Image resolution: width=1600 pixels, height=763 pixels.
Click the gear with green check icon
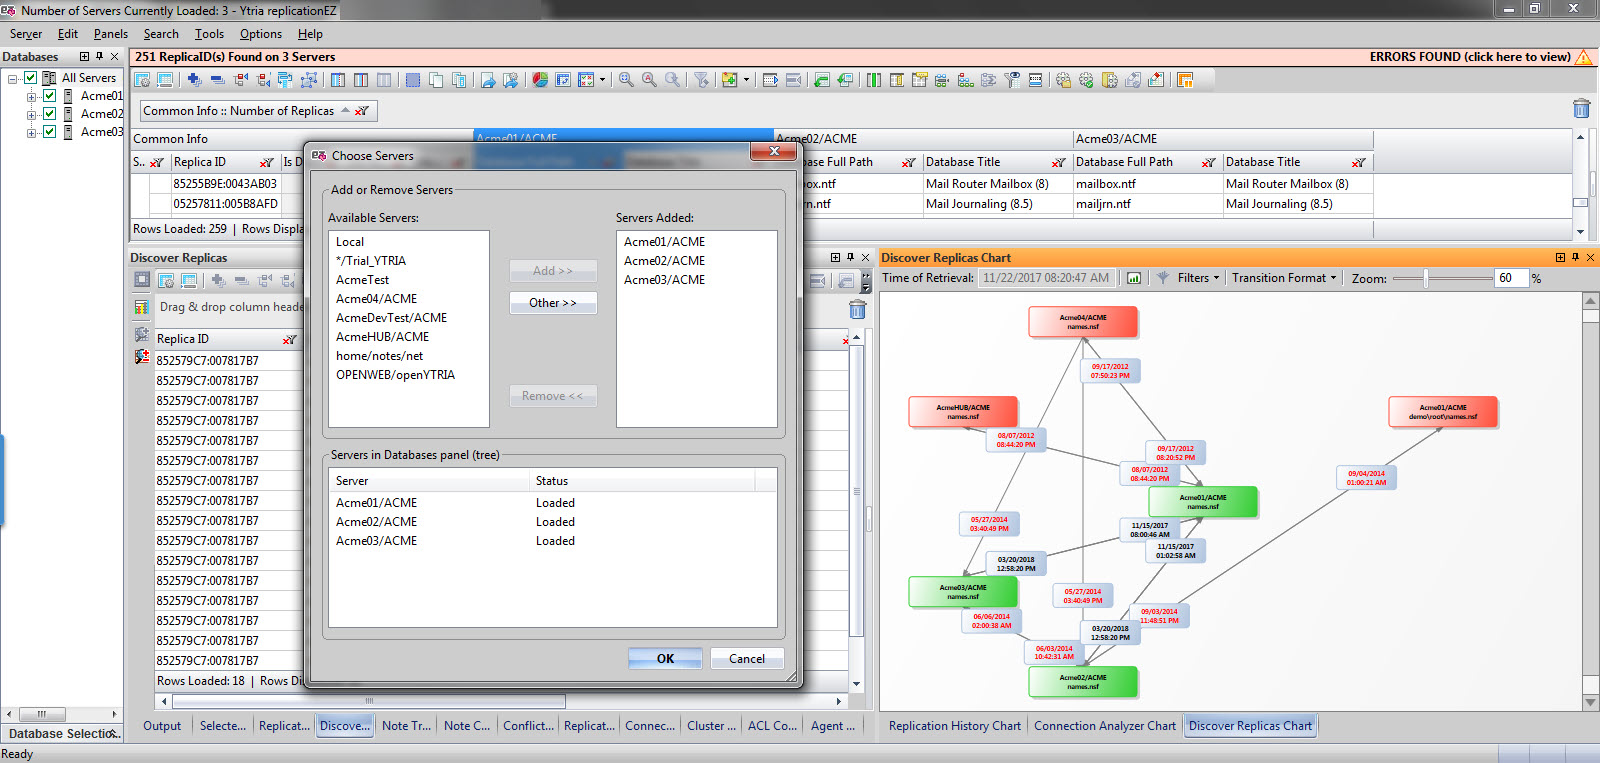[1086, 80]
